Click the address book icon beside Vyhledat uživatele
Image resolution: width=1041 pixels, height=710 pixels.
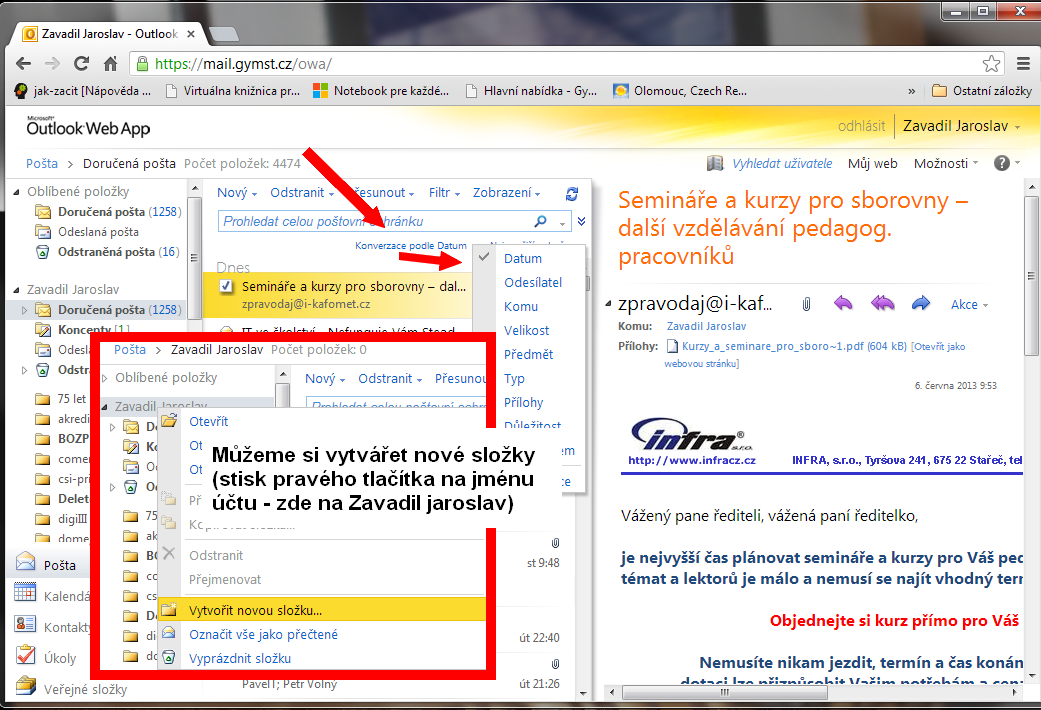point(714,163)
